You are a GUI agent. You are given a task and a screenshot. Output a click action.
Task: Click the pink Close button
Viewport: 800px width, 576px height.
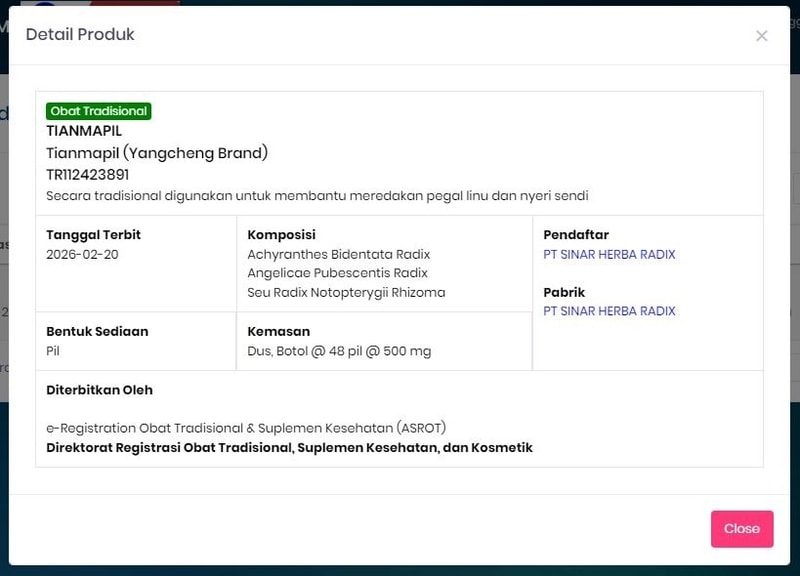pyautogui.click(x=741, y=529)
